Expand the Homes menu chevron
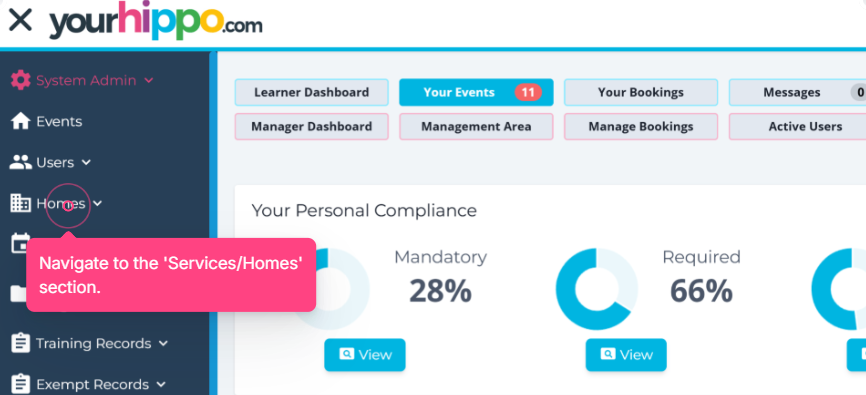 (x=97, y=203)
